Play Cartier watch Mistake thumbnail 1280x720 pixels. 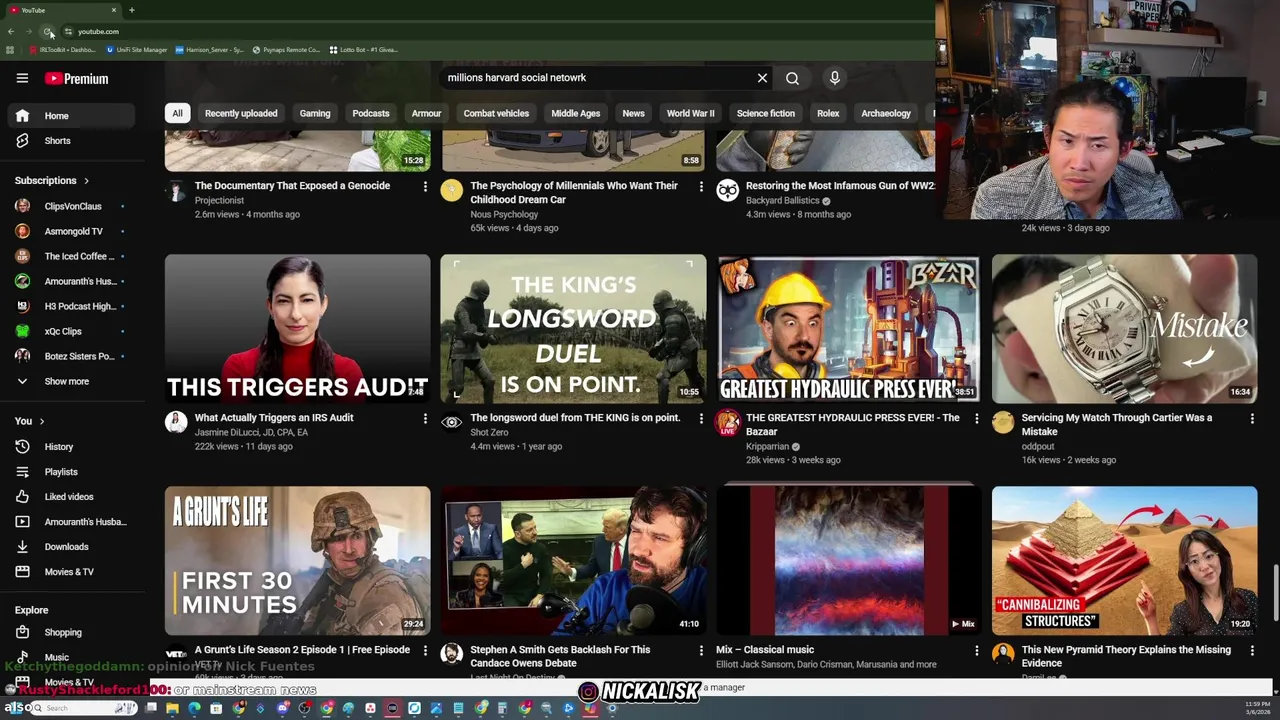tap(1124, 329)
